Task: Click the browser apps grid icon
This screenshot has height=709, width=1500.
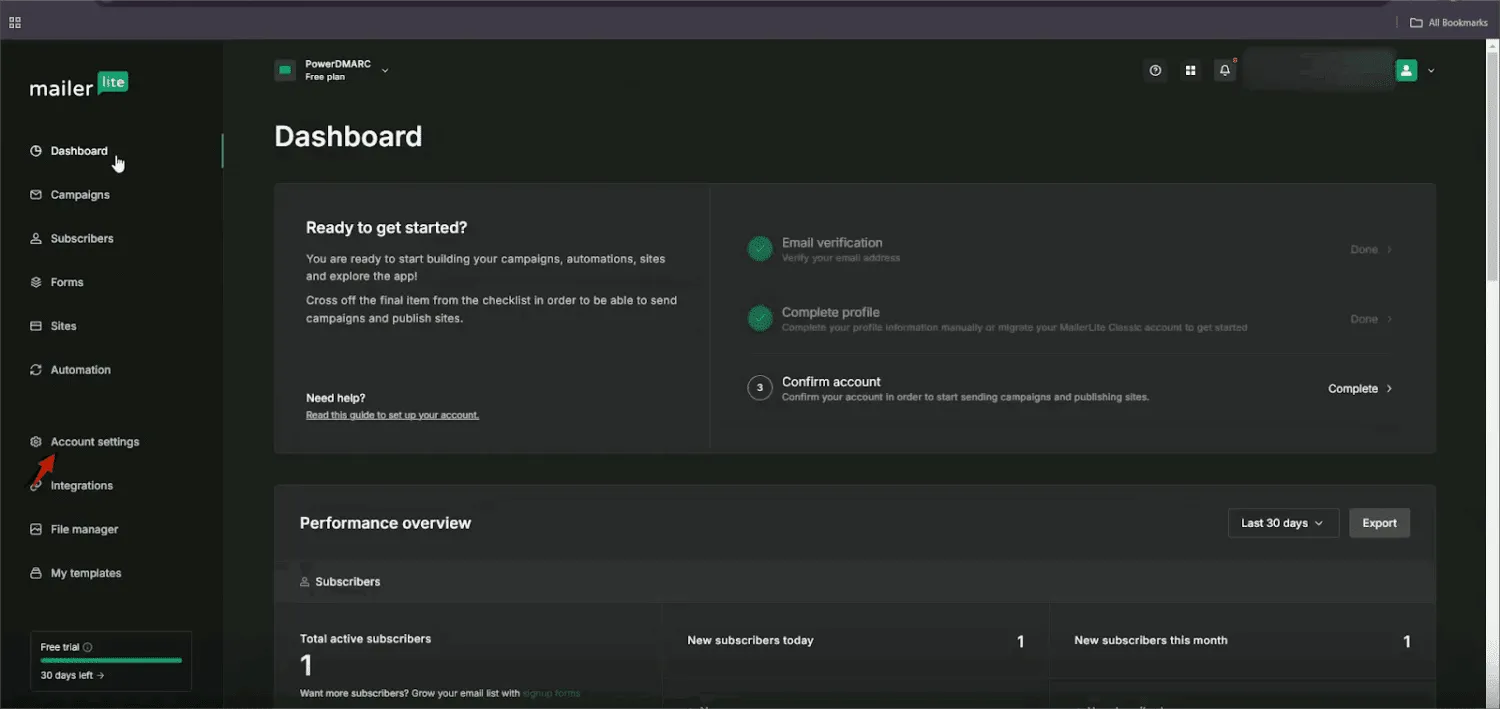Action: click(x=15, y=22)
